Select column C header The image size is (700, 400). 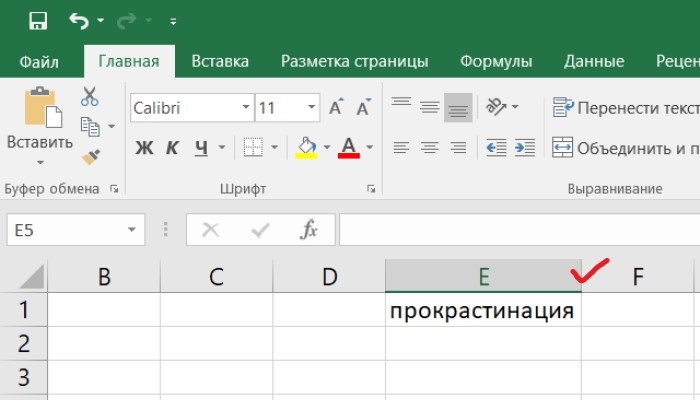click(x=217, y=276)
